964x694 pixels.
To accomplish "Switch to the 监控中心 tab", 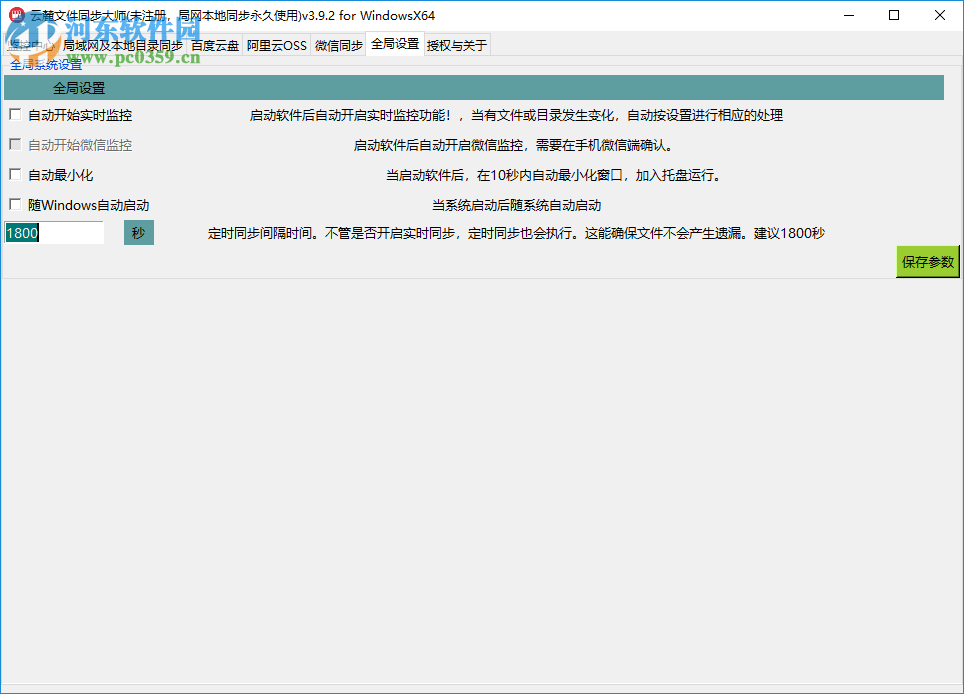I will pos(31,45).
